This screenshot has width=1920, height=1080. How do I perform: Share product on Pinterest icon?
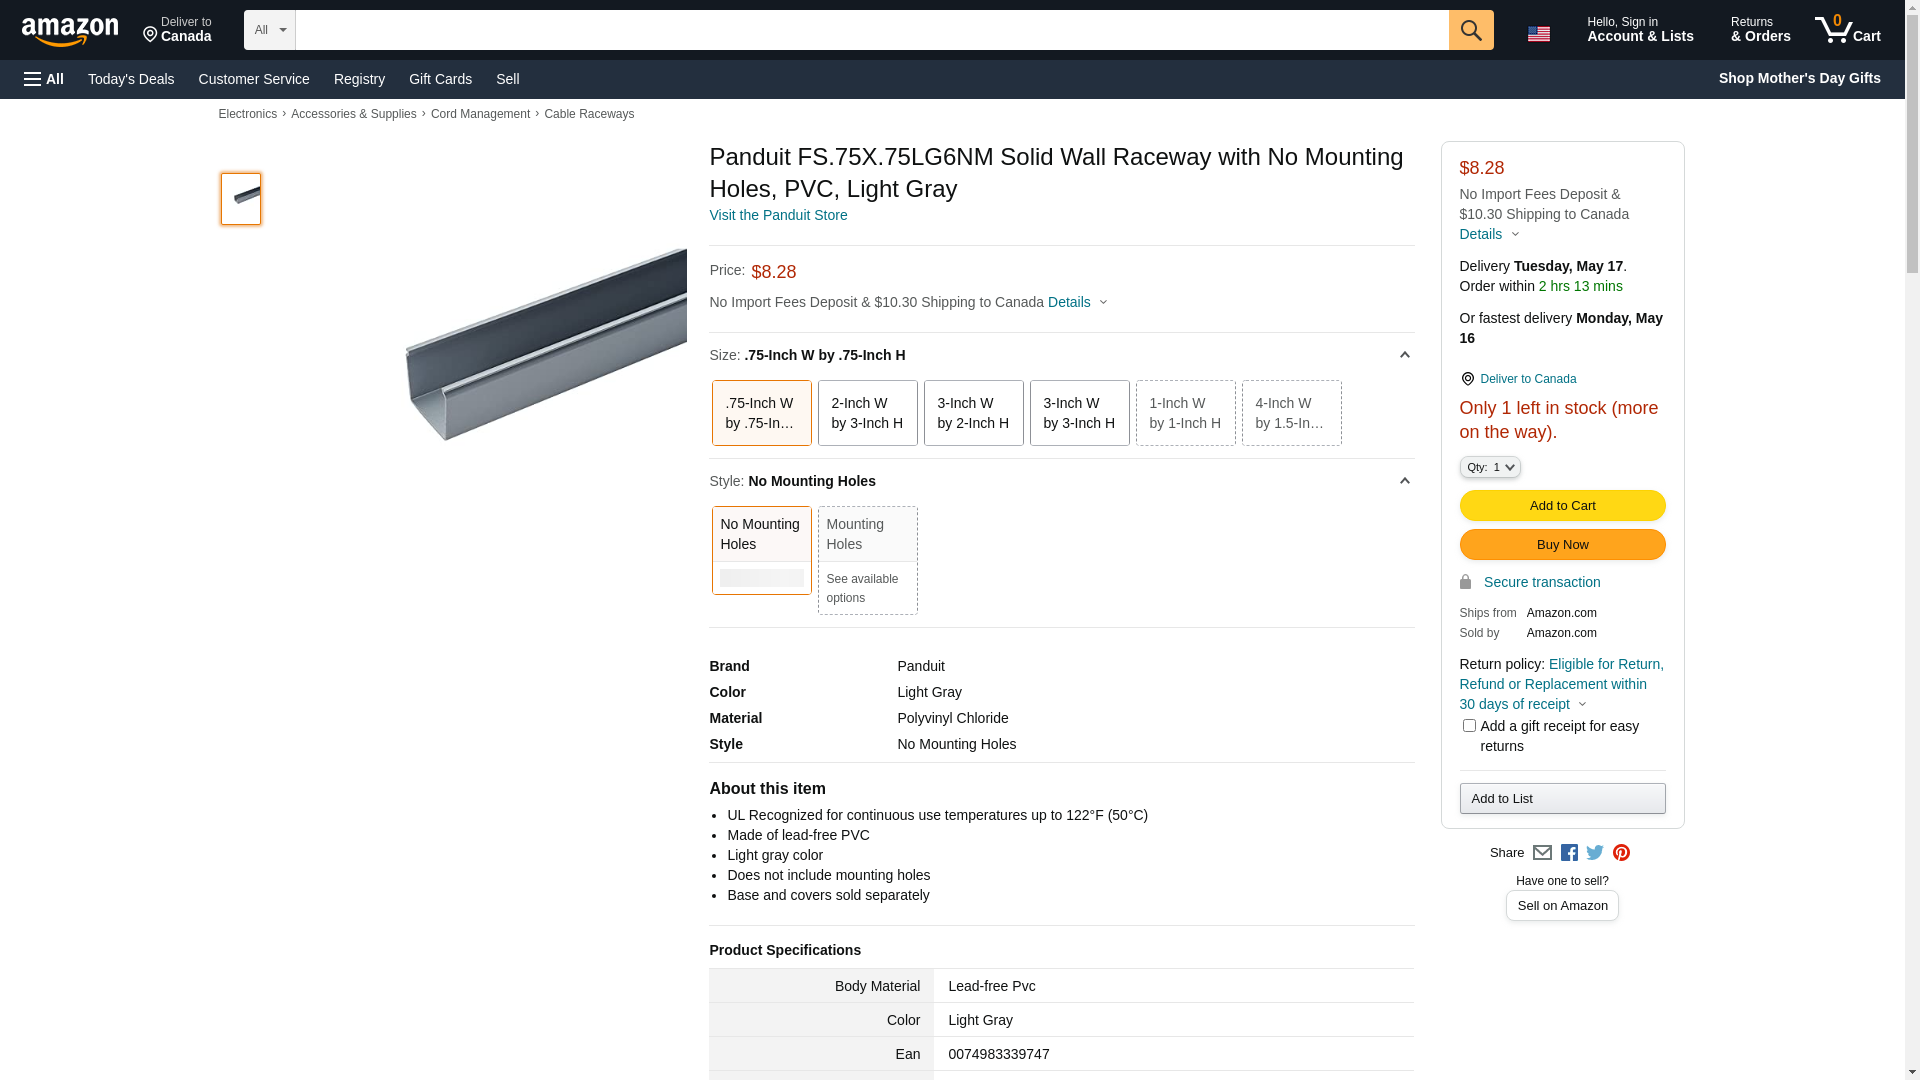pos(1621,853)
